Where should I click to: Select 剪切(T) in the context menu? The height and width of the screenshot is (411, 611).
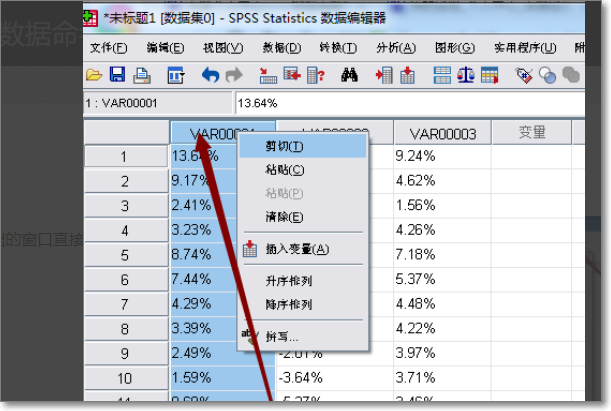284,146
